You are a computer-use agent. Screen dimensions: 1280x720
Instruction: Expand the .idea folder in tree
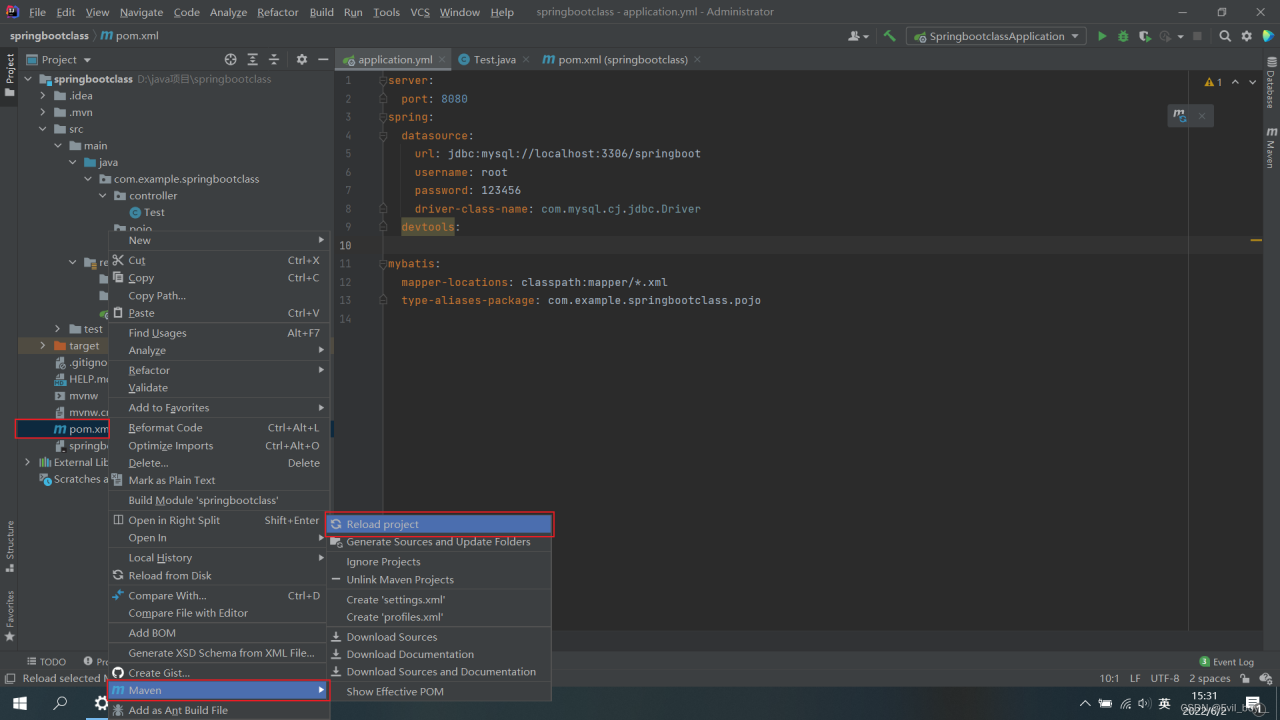click(43, 96)
